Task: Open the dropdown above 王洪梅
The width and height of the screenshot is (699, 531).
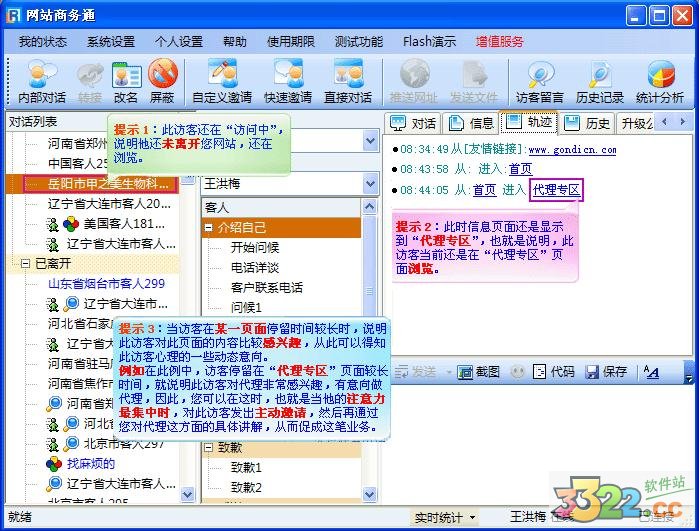Action: coord(370,141)
